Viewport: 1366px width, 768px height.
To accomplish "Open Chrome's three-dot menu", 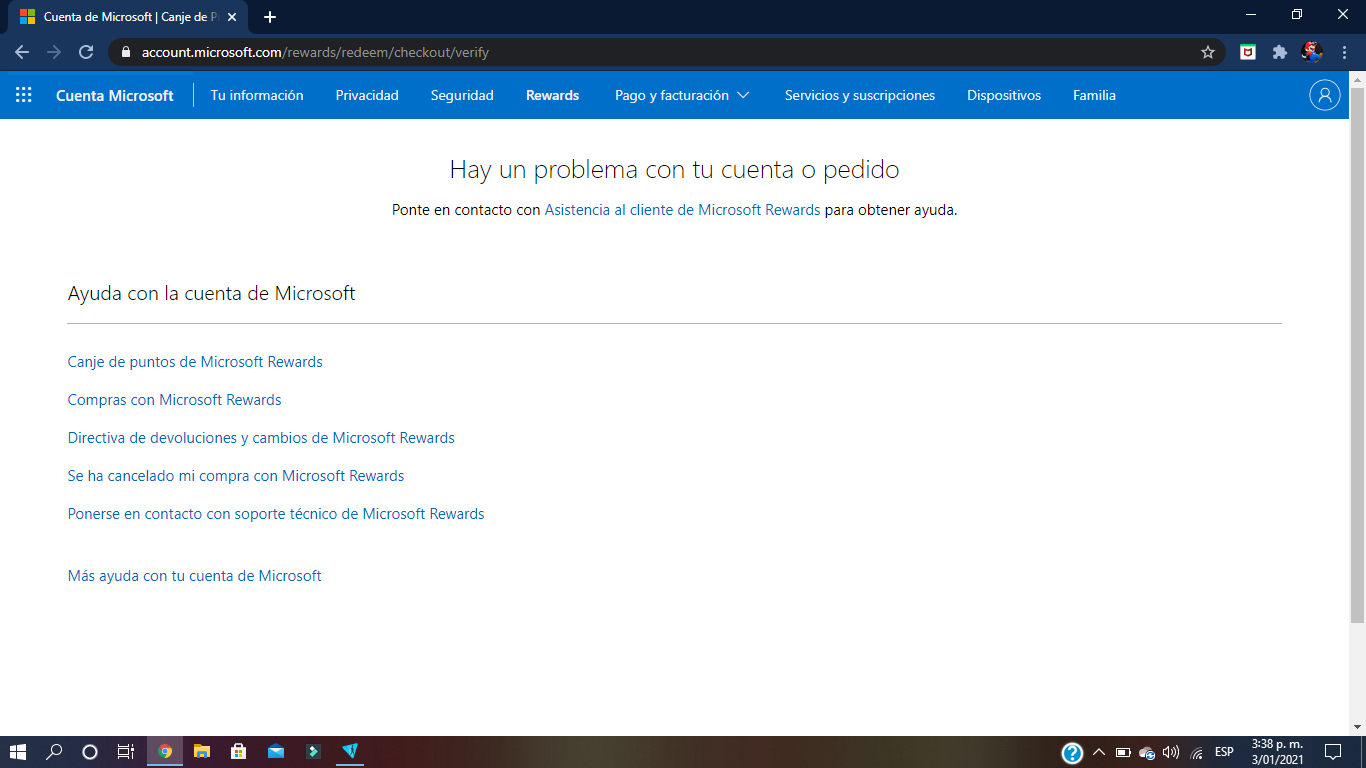I will point(1344,51).
